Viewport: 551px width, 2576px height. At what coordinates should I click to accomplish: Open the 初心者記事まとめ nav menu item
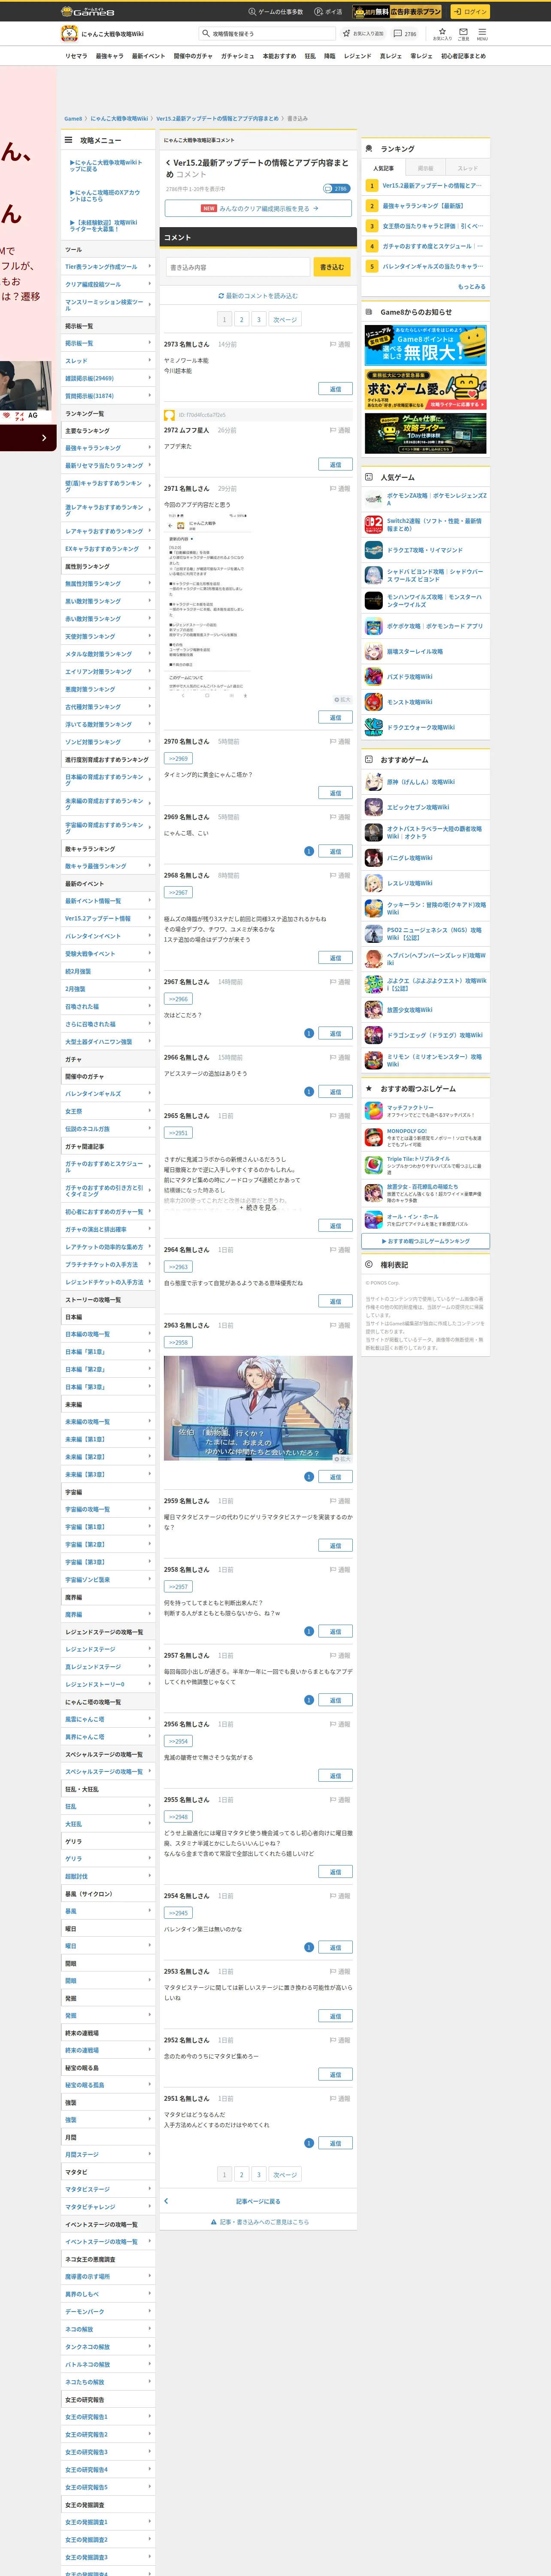[x=463, y=56]
